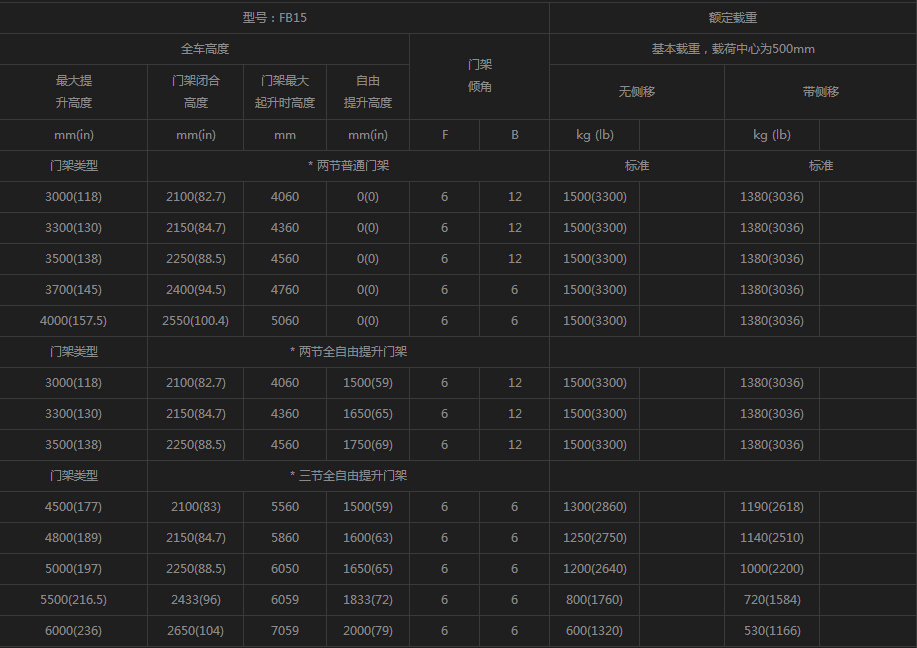Viewport: 917px width, 648px height.
Task: Select the 两节全自由提升门架 section row
Action: (348, 352)
